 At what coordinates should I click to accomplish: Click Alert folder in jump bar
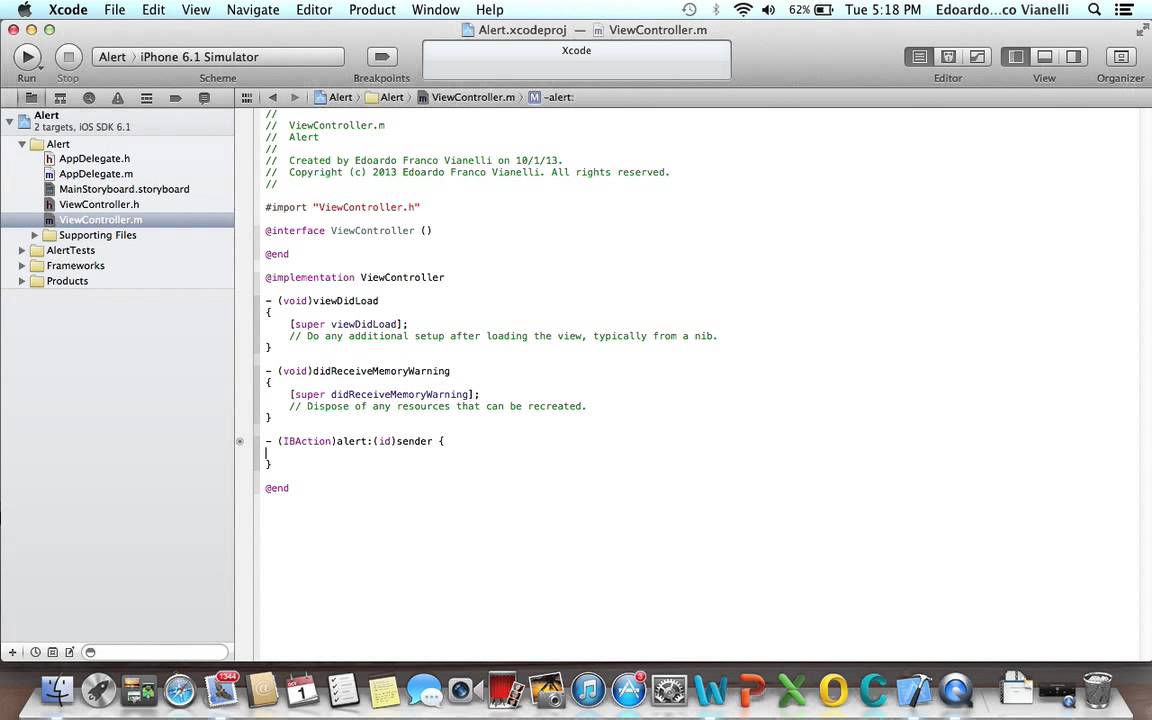[385, 97]
